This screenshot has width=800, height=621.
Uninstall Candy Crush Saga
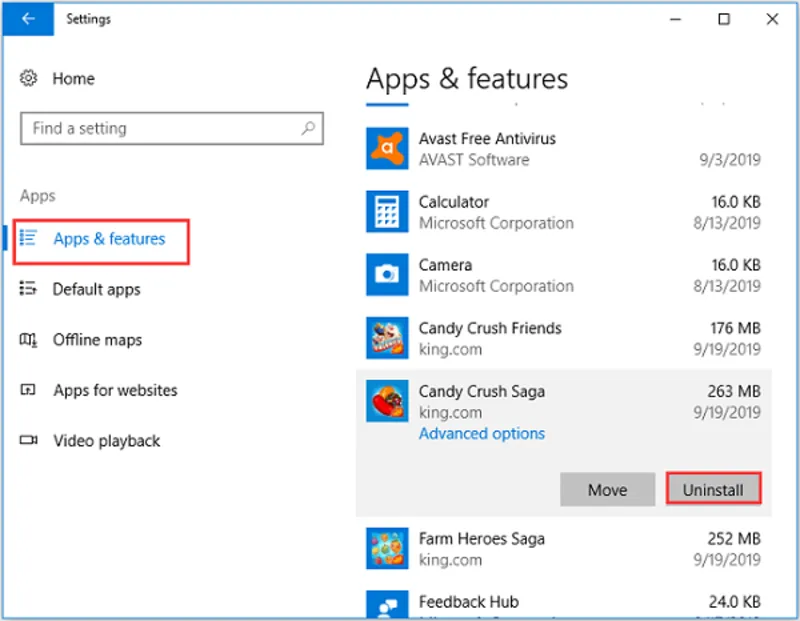[713, 489]
